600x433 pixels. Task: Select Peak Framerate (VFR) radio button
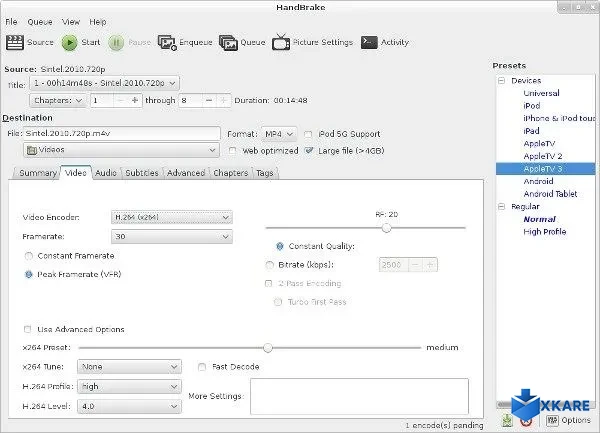(29, 274)
